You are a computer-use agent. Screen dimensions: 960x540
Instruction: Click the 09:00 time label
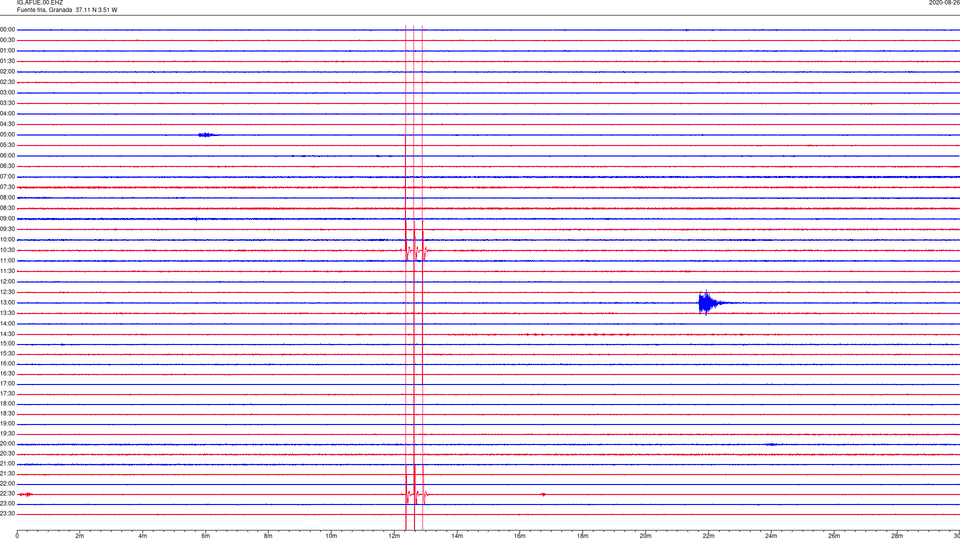[x=8, y=219]
